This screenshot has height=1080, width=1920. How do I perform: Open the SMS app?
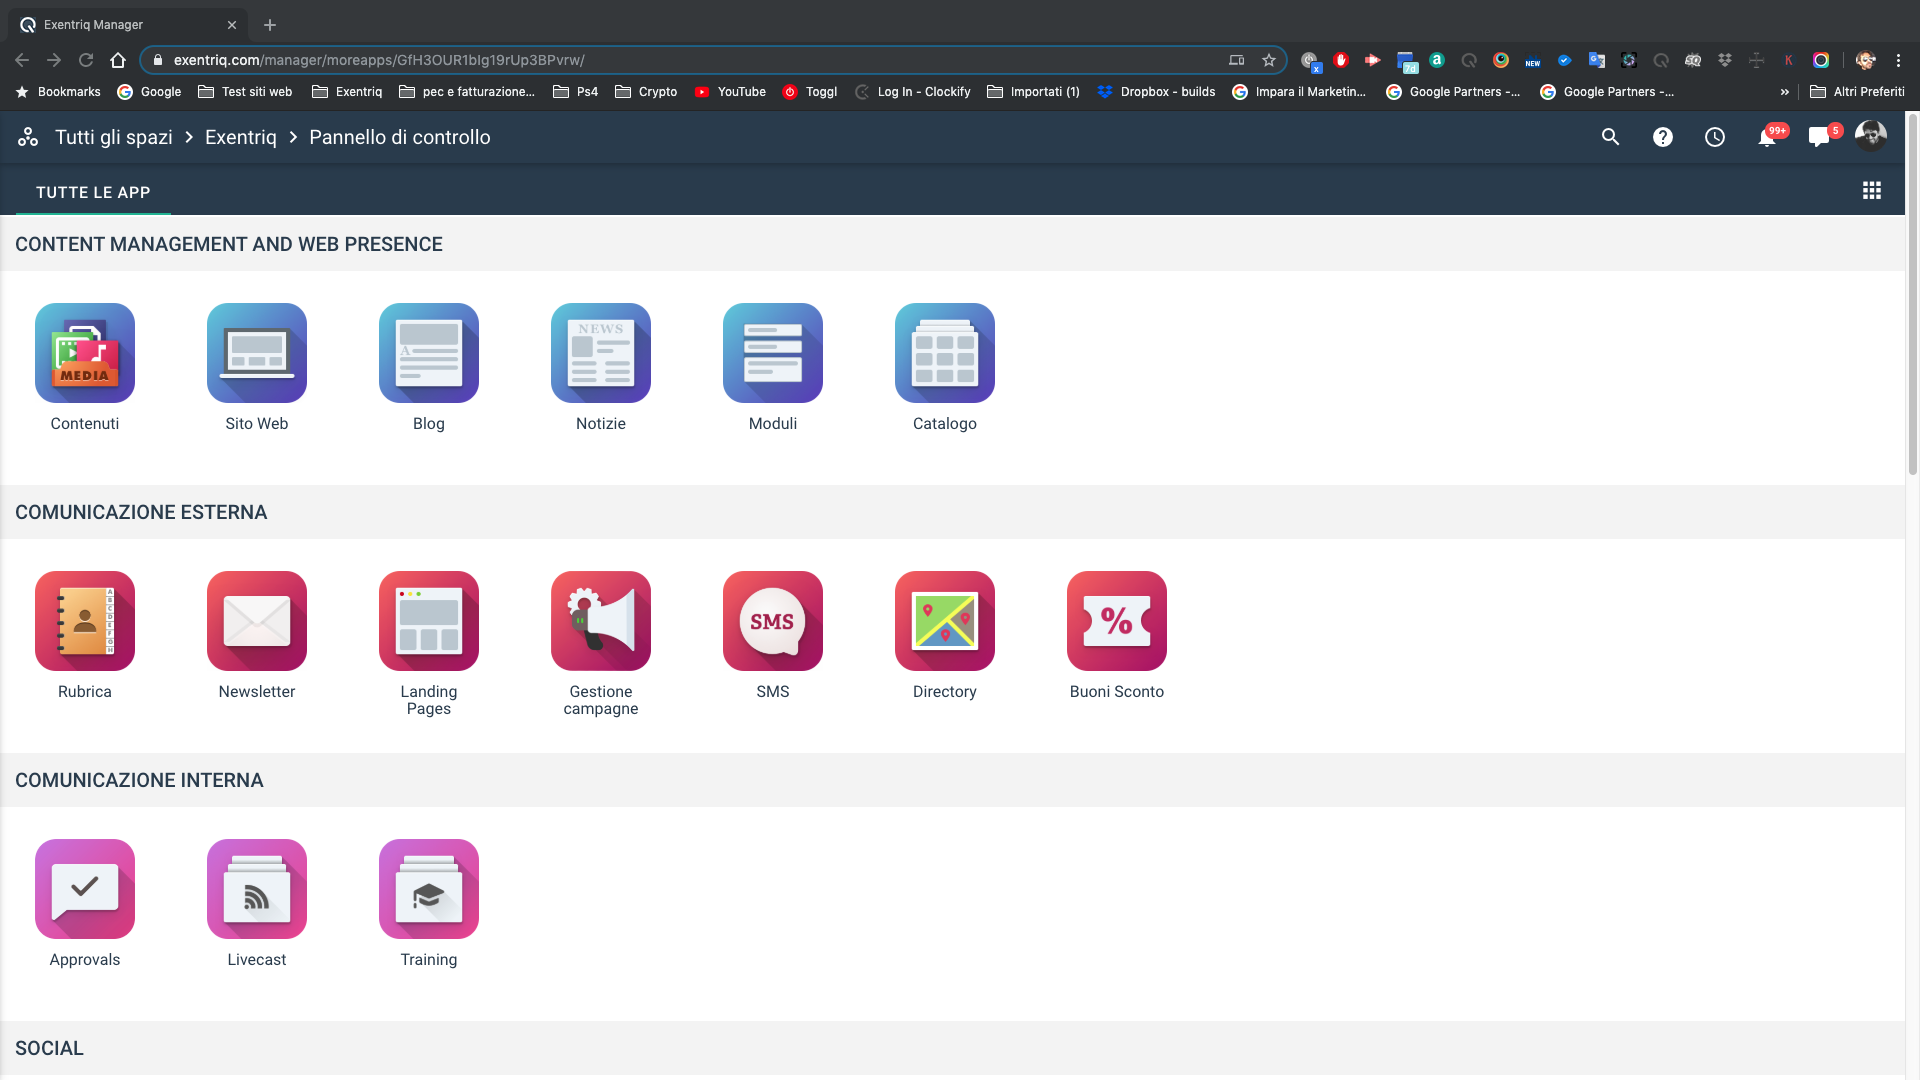point(773,621)
